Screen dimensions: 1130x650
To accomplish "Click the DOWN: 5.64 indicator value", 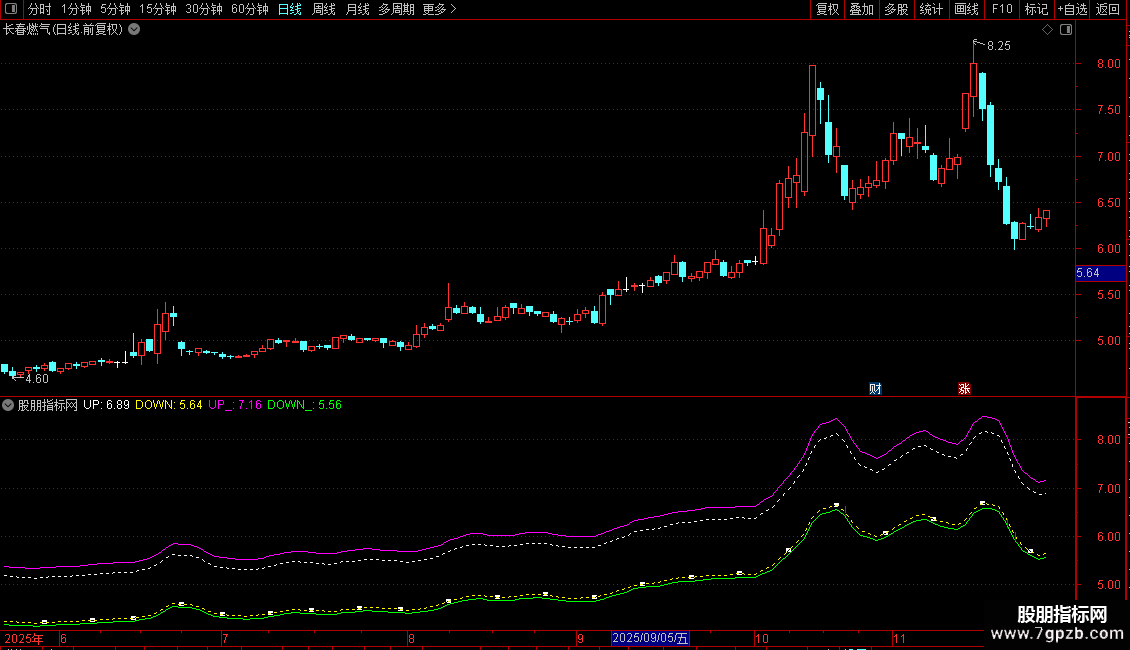I will 169,405.
